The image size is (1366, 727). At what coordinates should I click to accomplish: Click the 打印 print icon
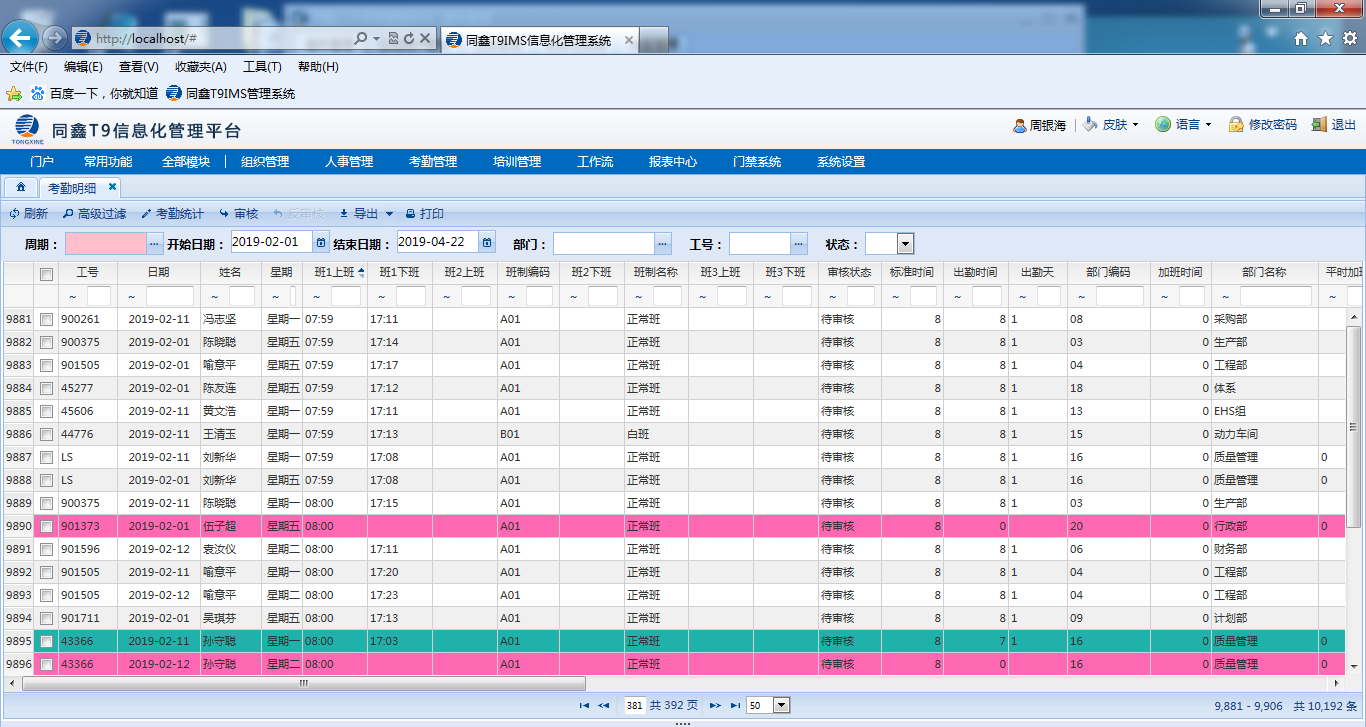(x=410, y=214)
